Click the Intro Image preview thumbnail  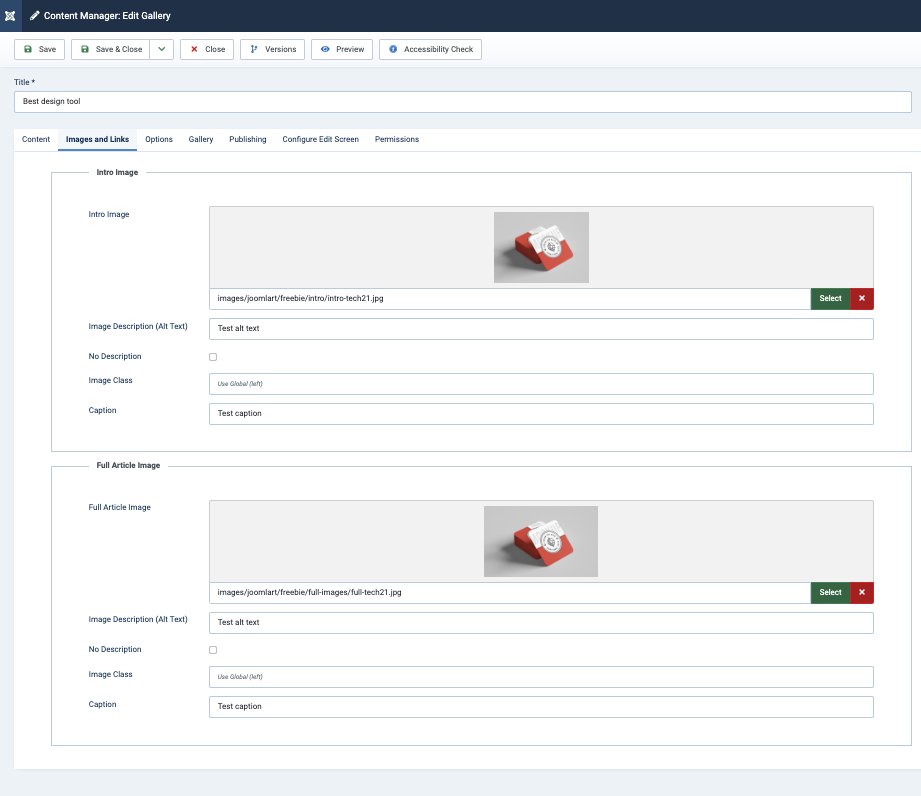(541, 247)
